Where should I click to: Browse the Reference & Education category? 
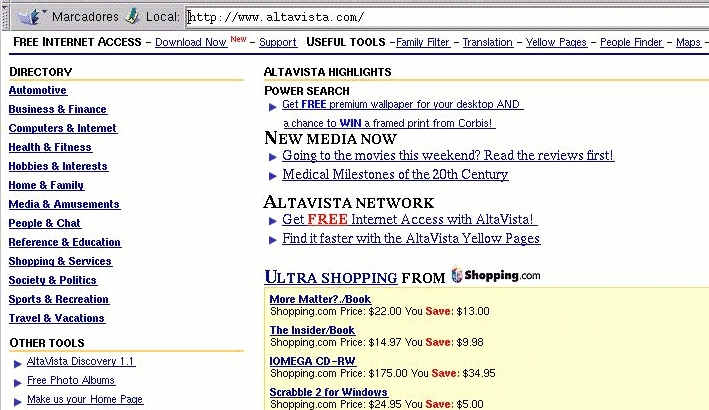pyautogui.click(x=65, y=242)
